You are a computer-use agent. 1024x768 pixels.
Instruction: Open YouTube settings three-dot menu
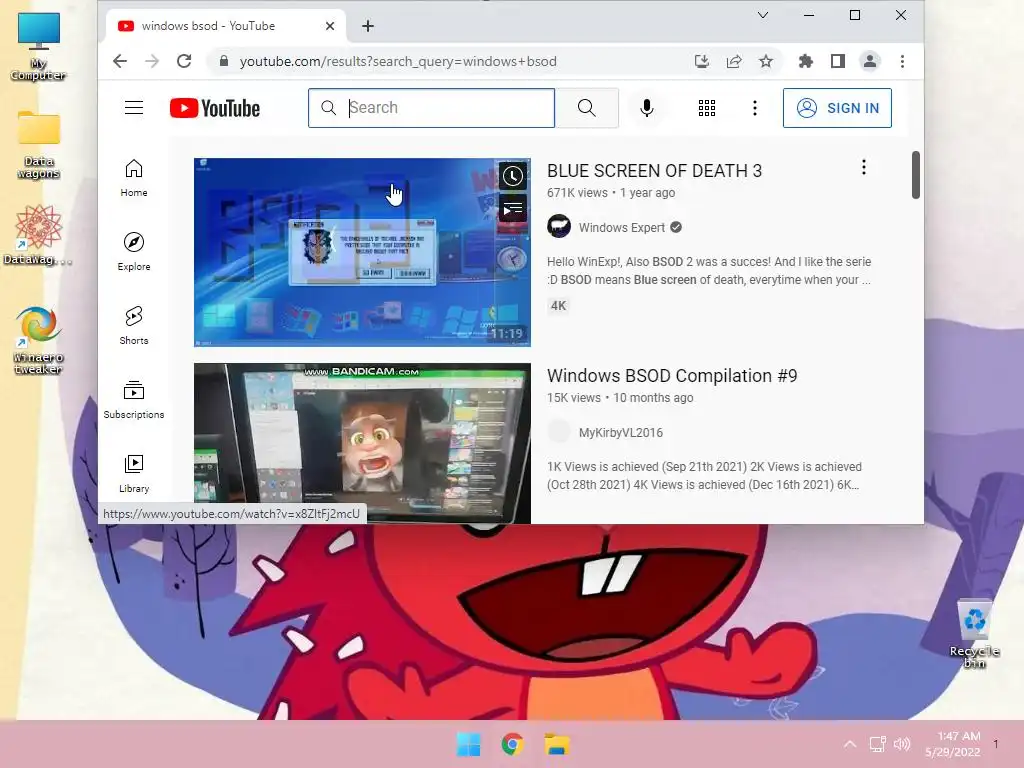755,108
